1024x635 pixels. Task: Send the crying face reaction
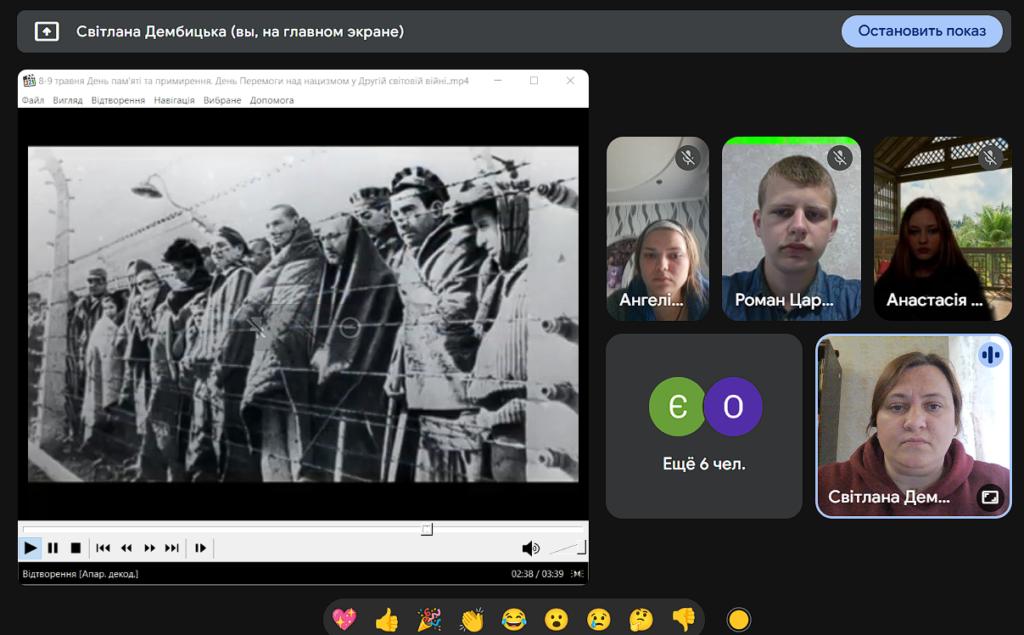599,619
